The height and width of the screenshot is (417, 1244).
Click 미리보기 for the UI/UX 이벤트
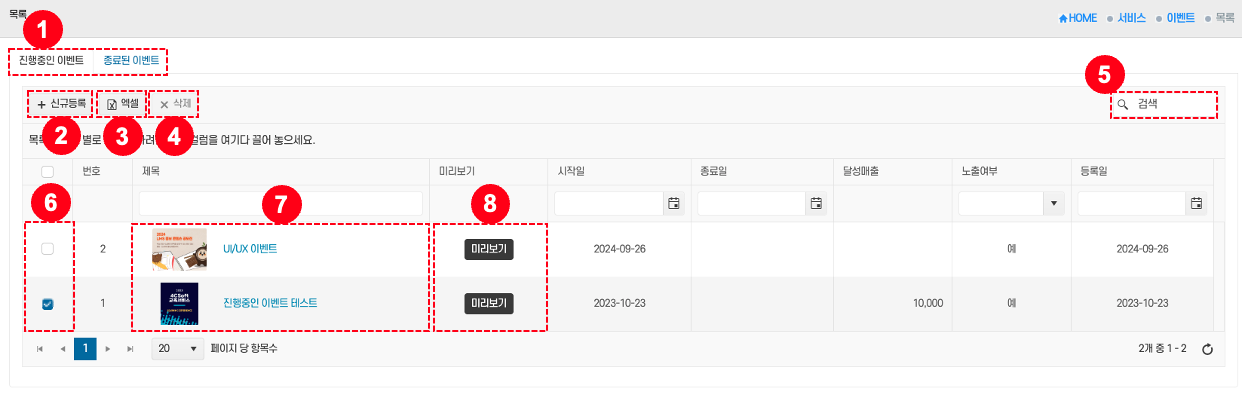[489, 249]
